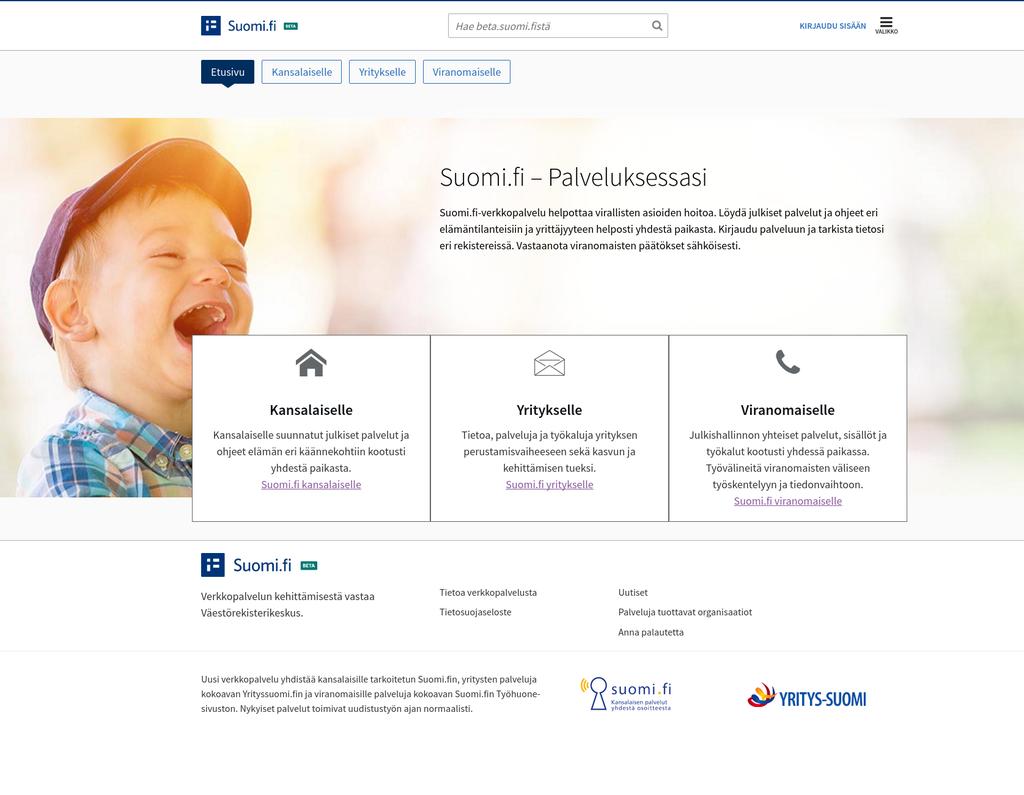Open the Suomi.fi viranomaiselle link
1024x795 pixels.
point(788,501)
